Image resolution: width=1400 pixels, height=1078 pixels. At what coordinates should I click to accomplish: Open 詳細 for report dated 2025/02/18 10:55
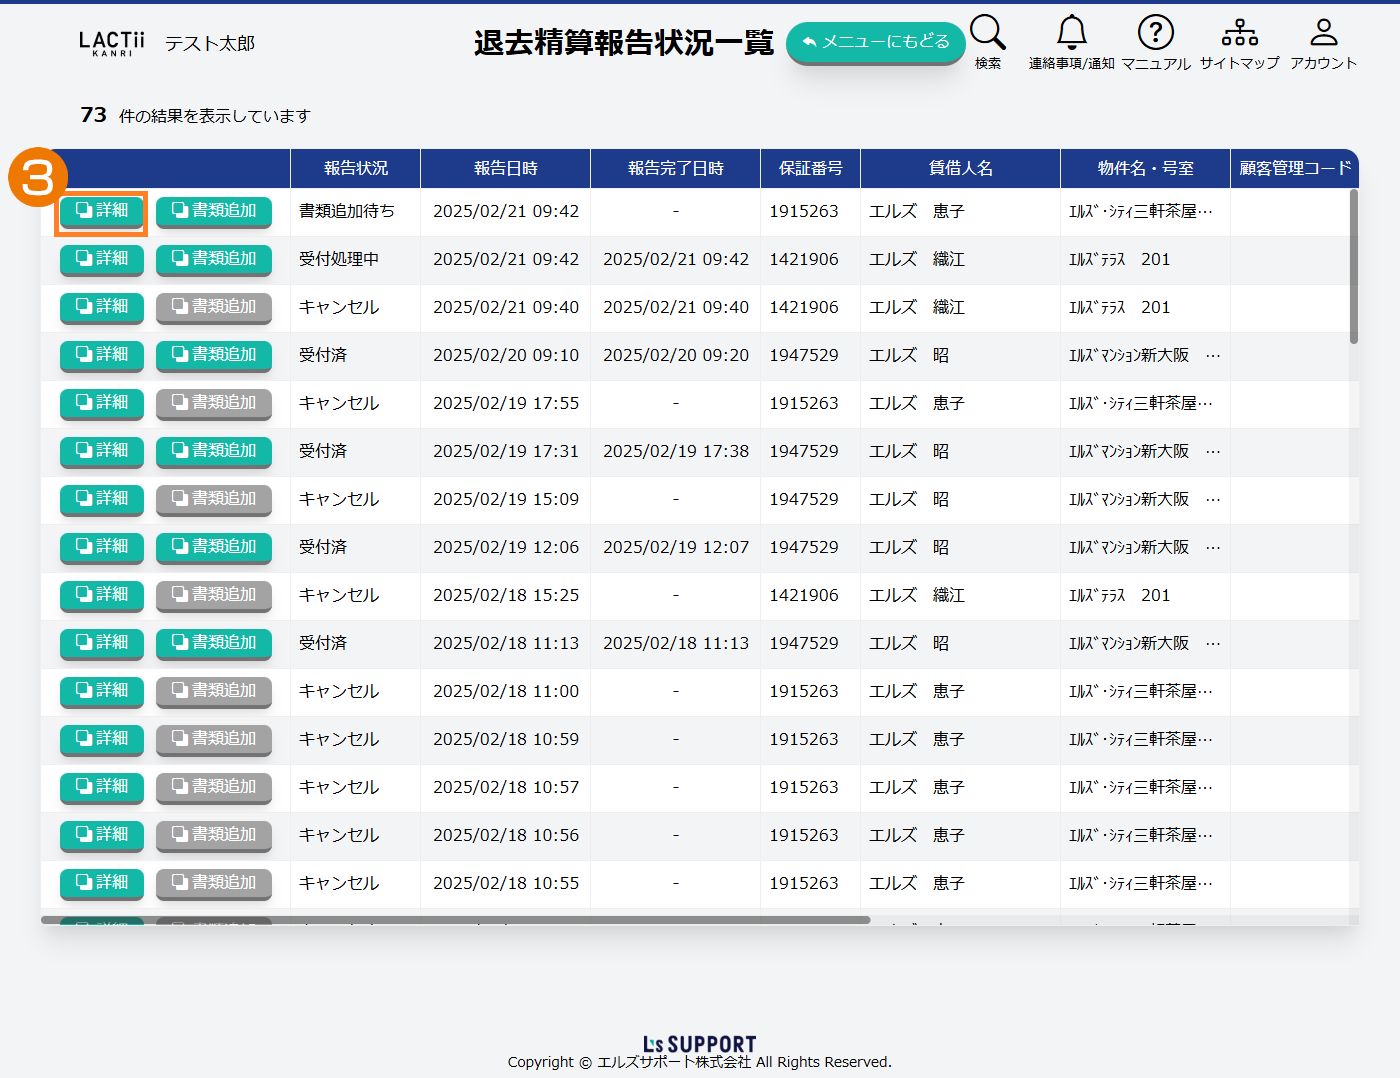(102, 883)
